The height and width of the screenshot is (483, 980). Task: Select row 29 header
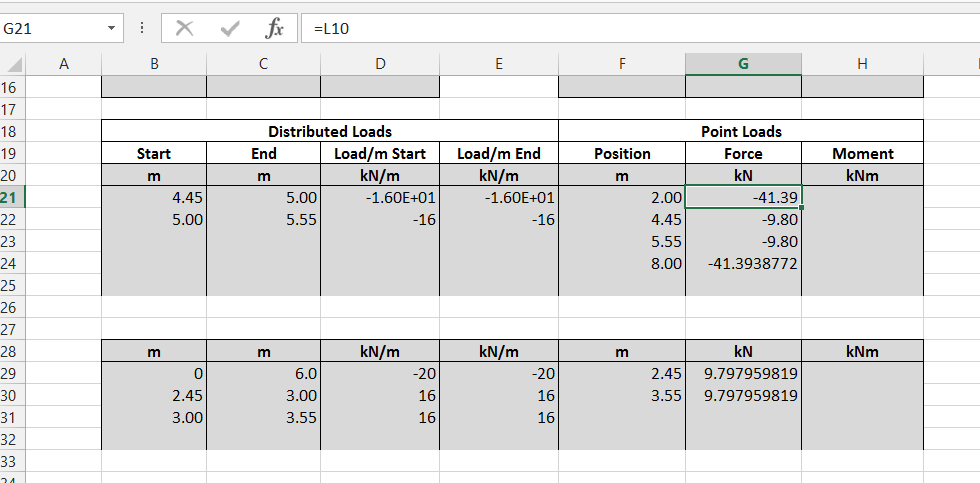pos(10,373)
